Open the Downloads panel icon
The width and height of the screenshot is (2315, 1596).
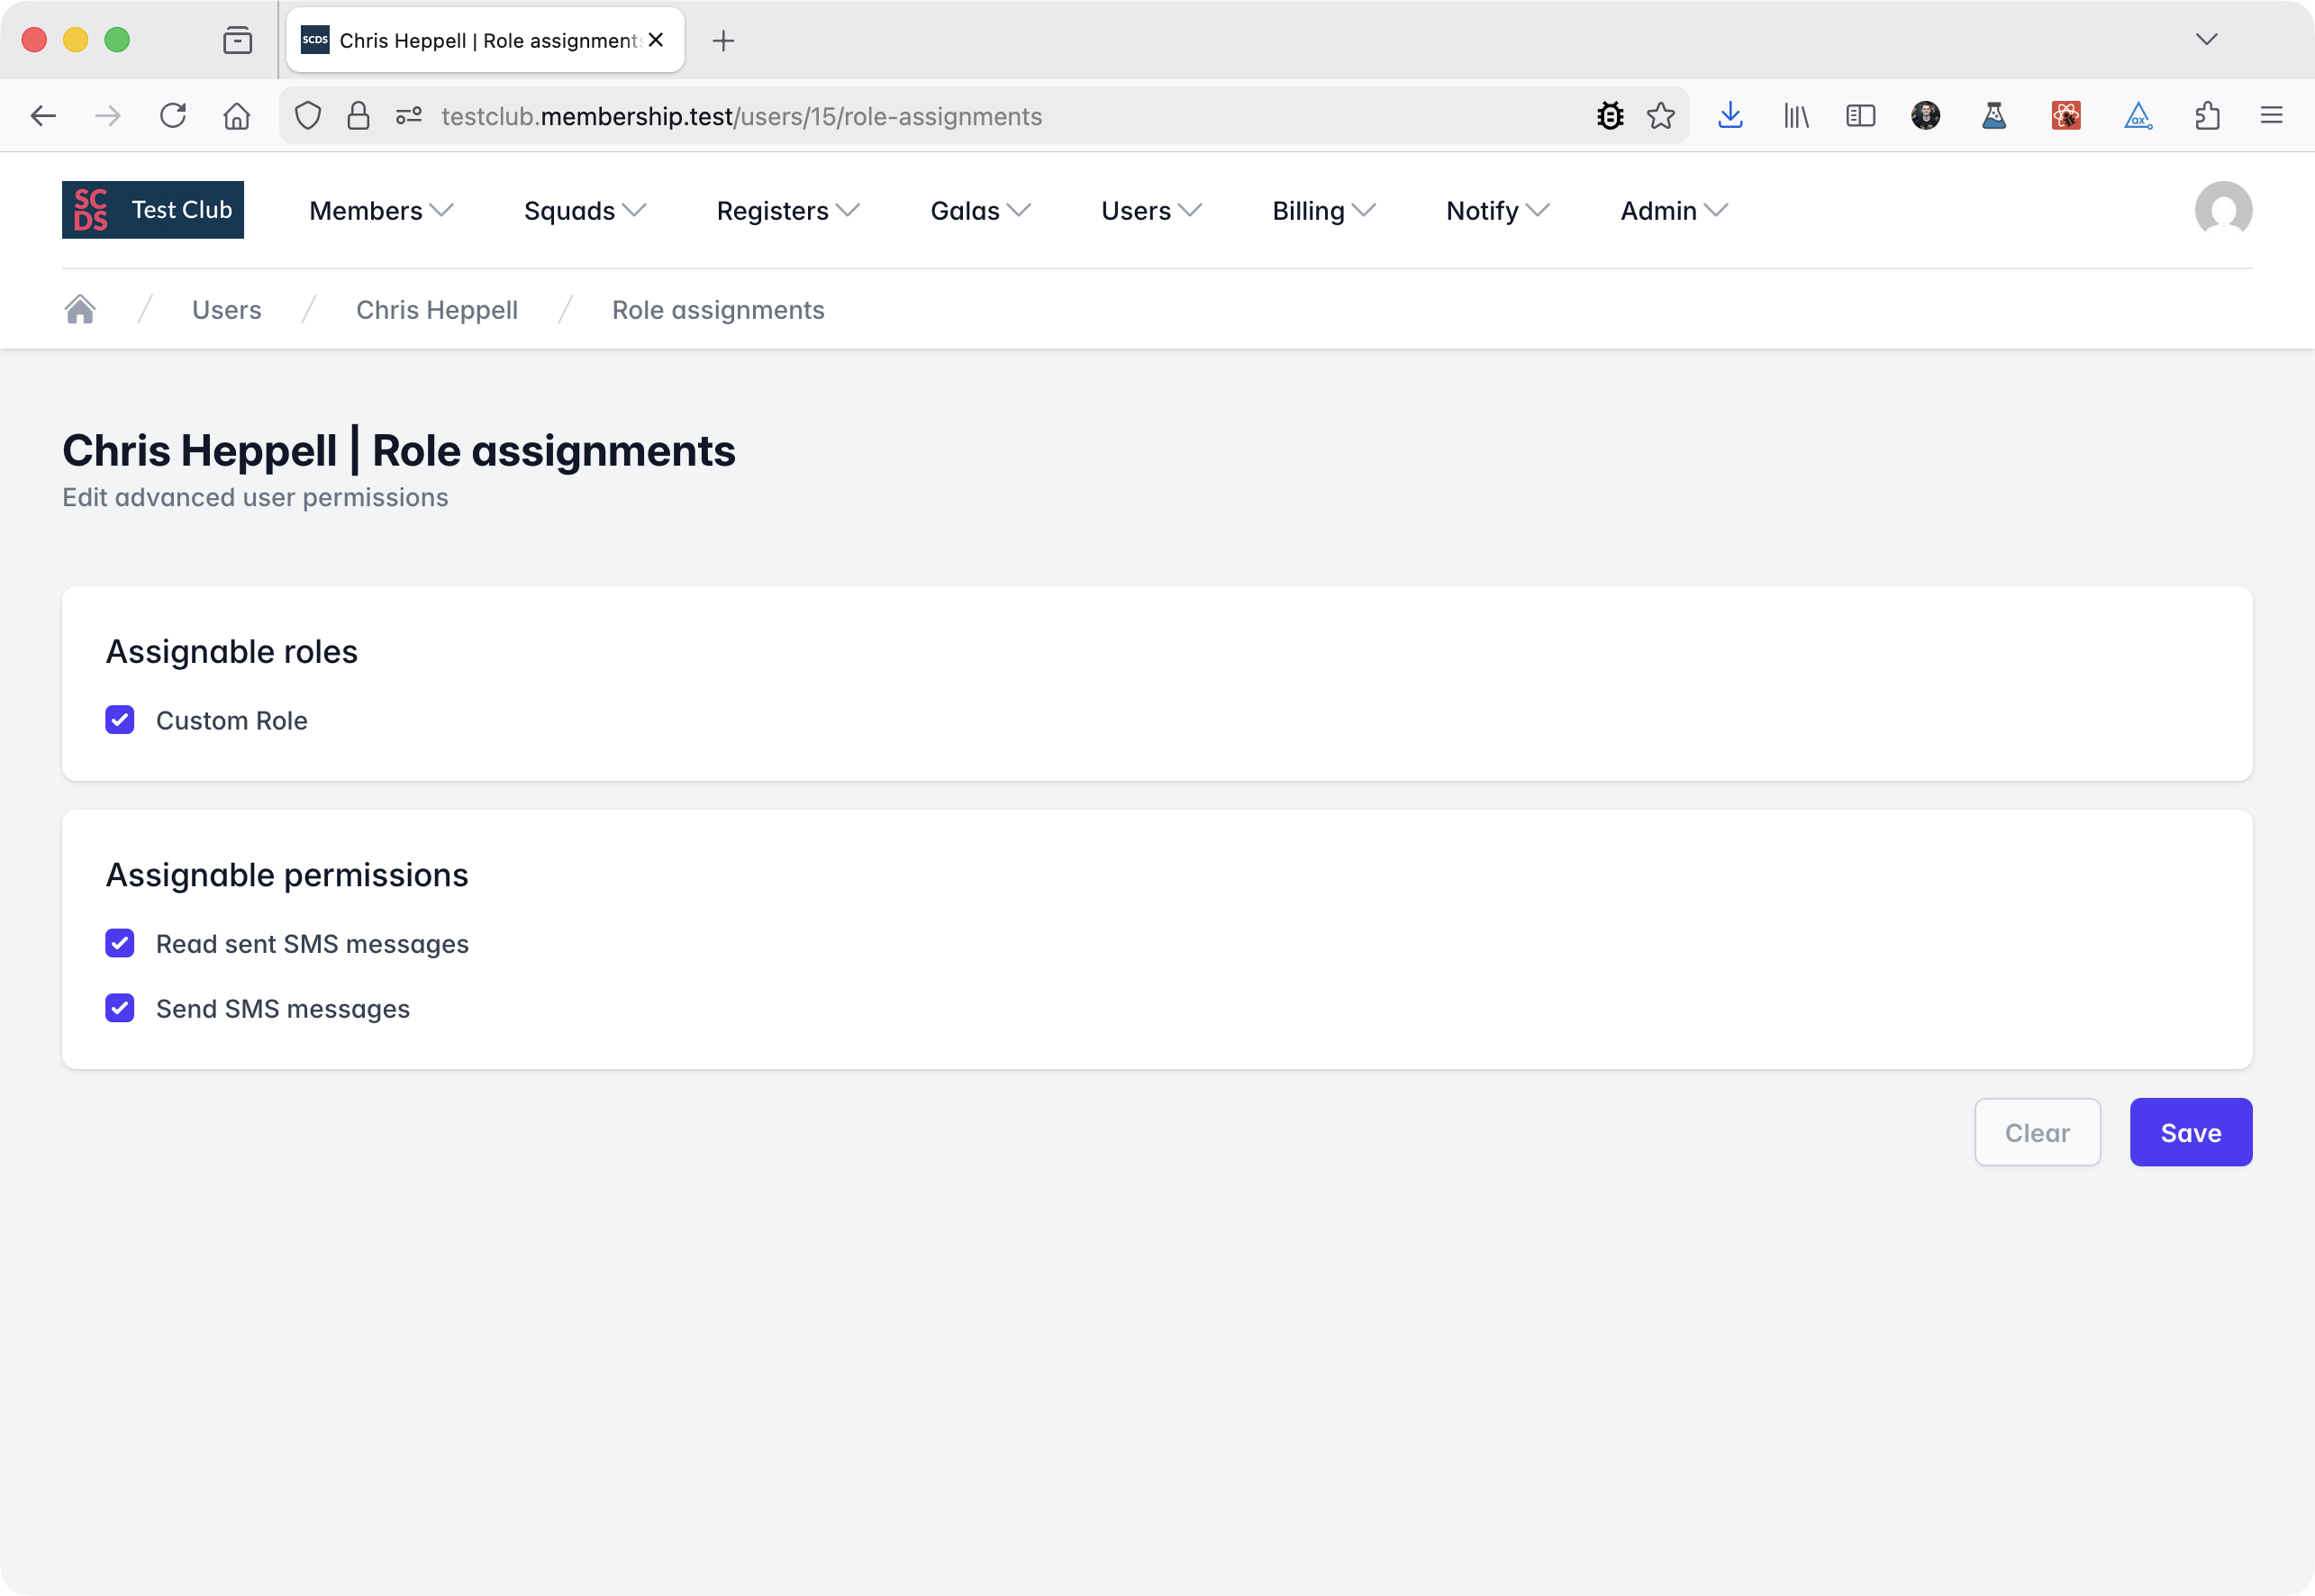pos(1731,115)
